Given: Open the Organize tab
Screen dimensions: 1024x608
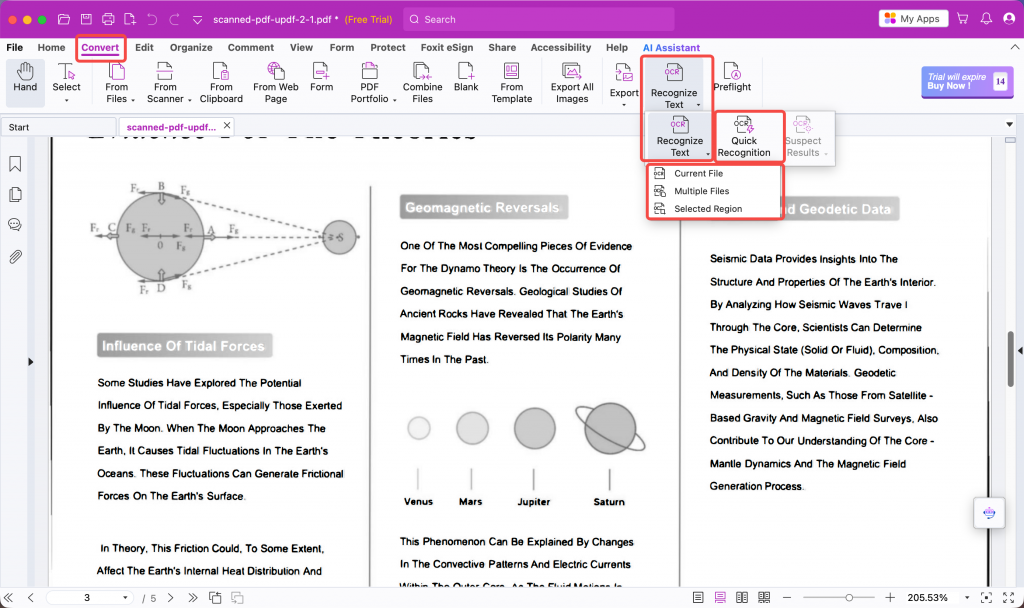Looking at the screenshot, I should [191, 48].
